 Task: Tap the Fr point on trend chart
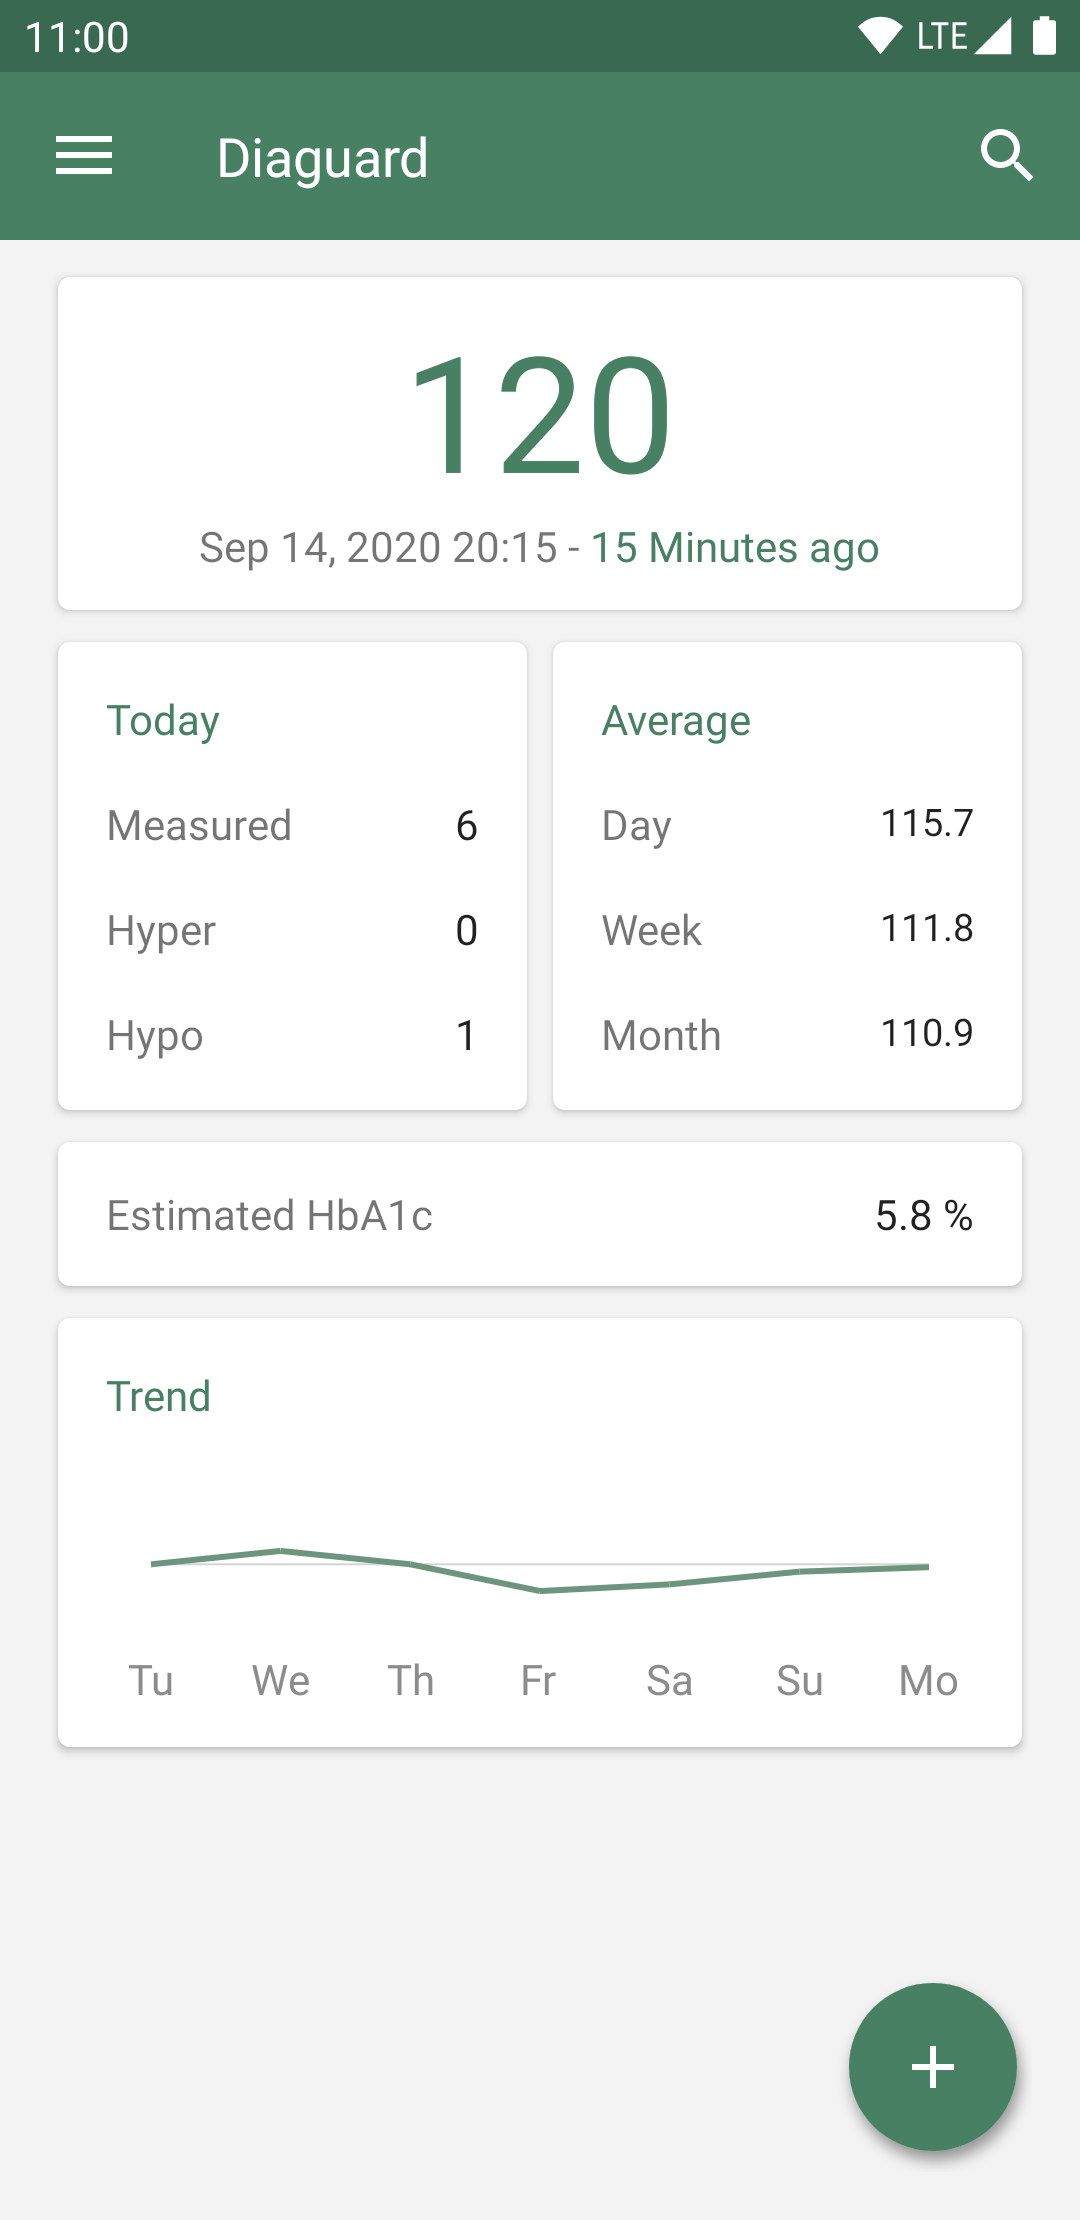pyautogui.click(x=540, y=1590)
